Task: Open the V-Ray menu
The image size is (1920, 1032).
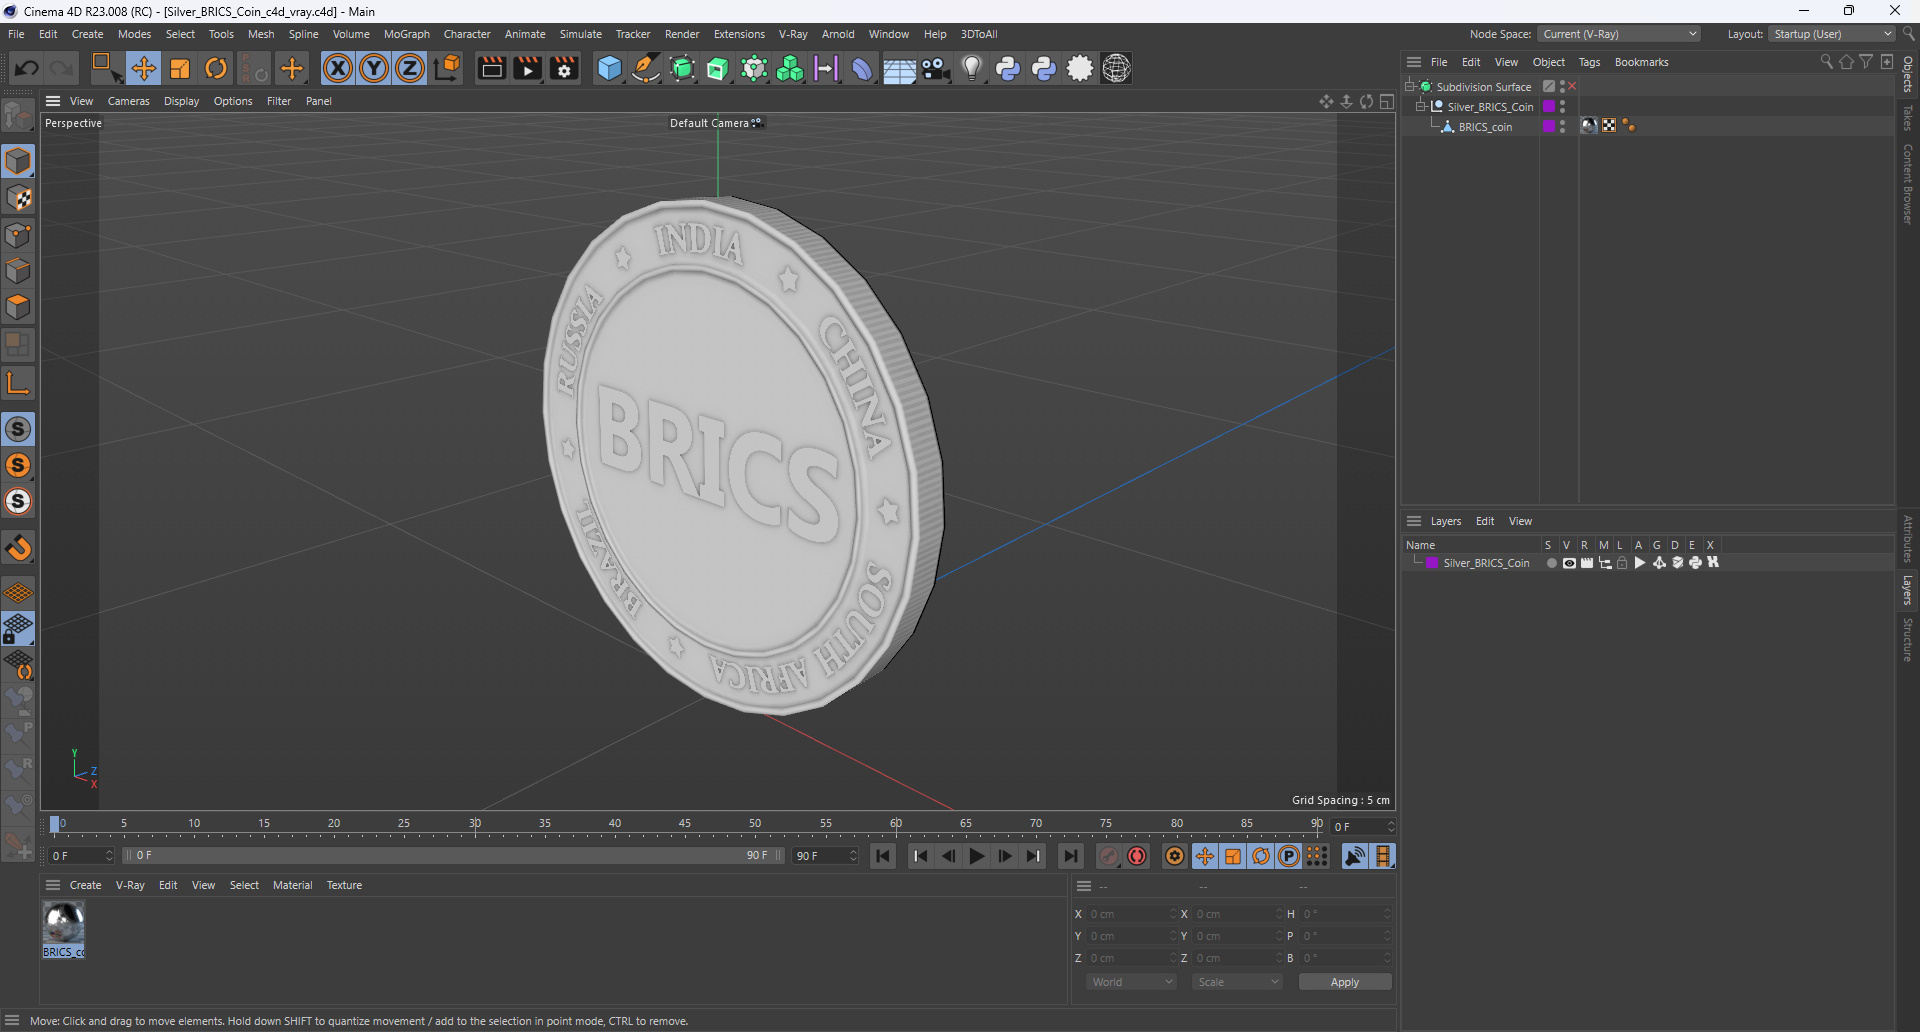Action: pos(793,34)
